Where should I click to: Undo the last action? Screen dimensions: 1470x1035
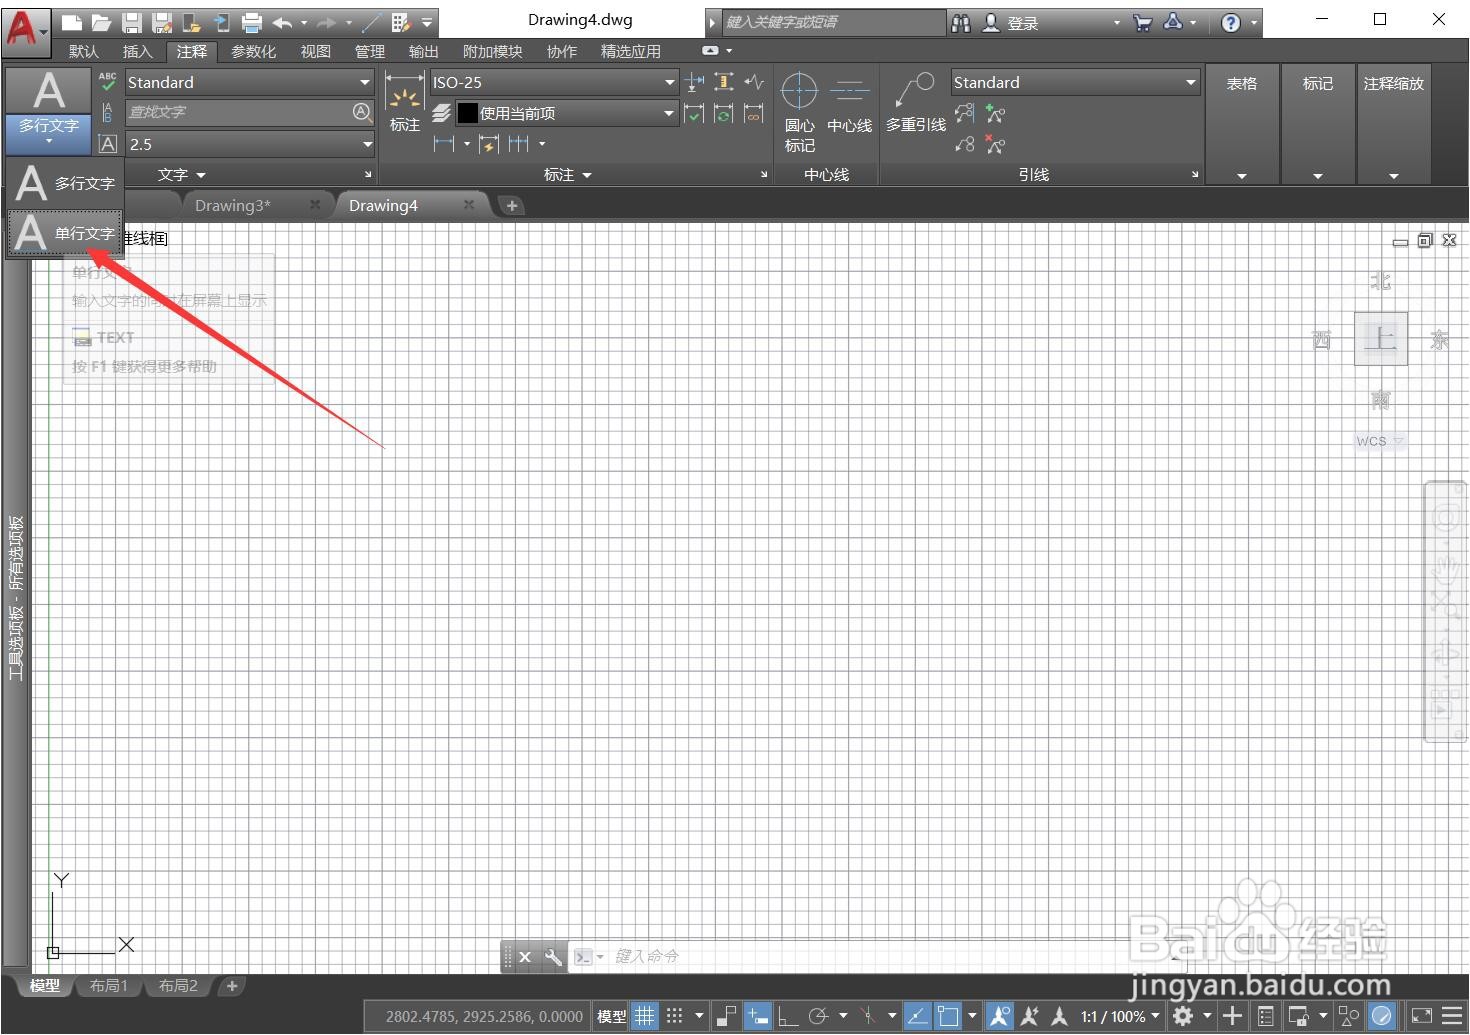(282, 22)
